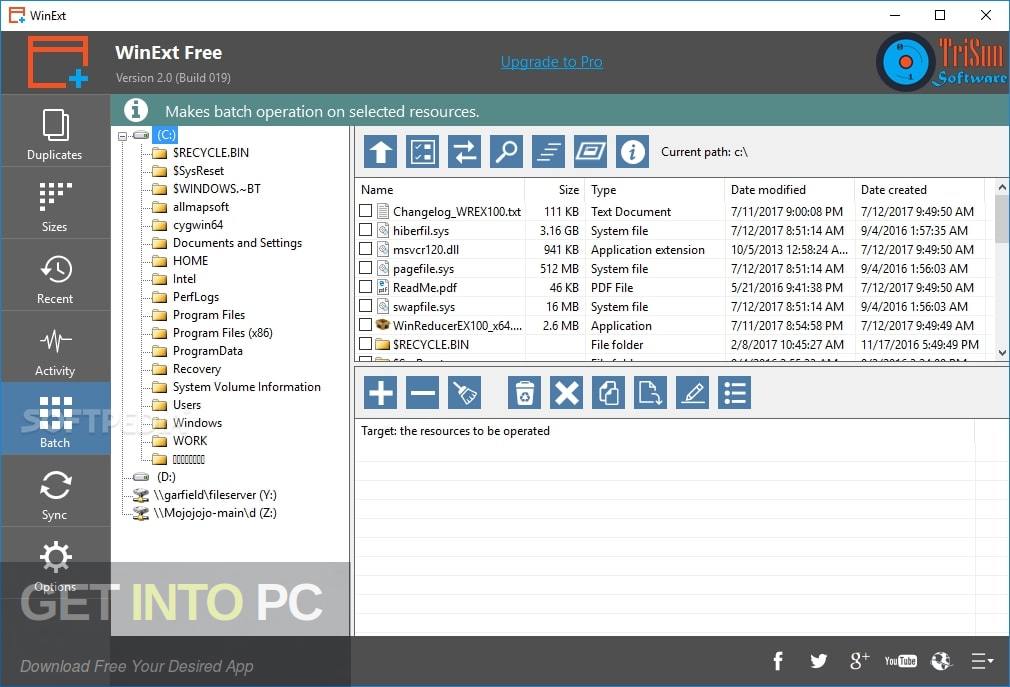Select the \\garfield\fileserver (Y:) network drive
The width and height of the screenshot is (1010, 687).
(x=215, y=495)
